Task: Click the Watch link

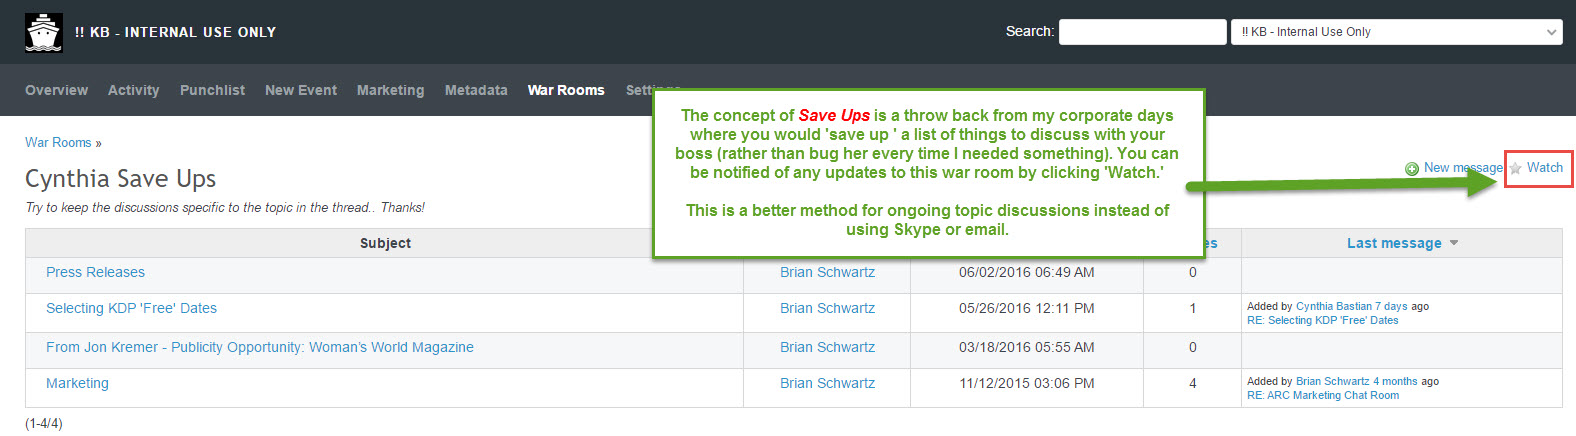Action: click(1544, 168)
